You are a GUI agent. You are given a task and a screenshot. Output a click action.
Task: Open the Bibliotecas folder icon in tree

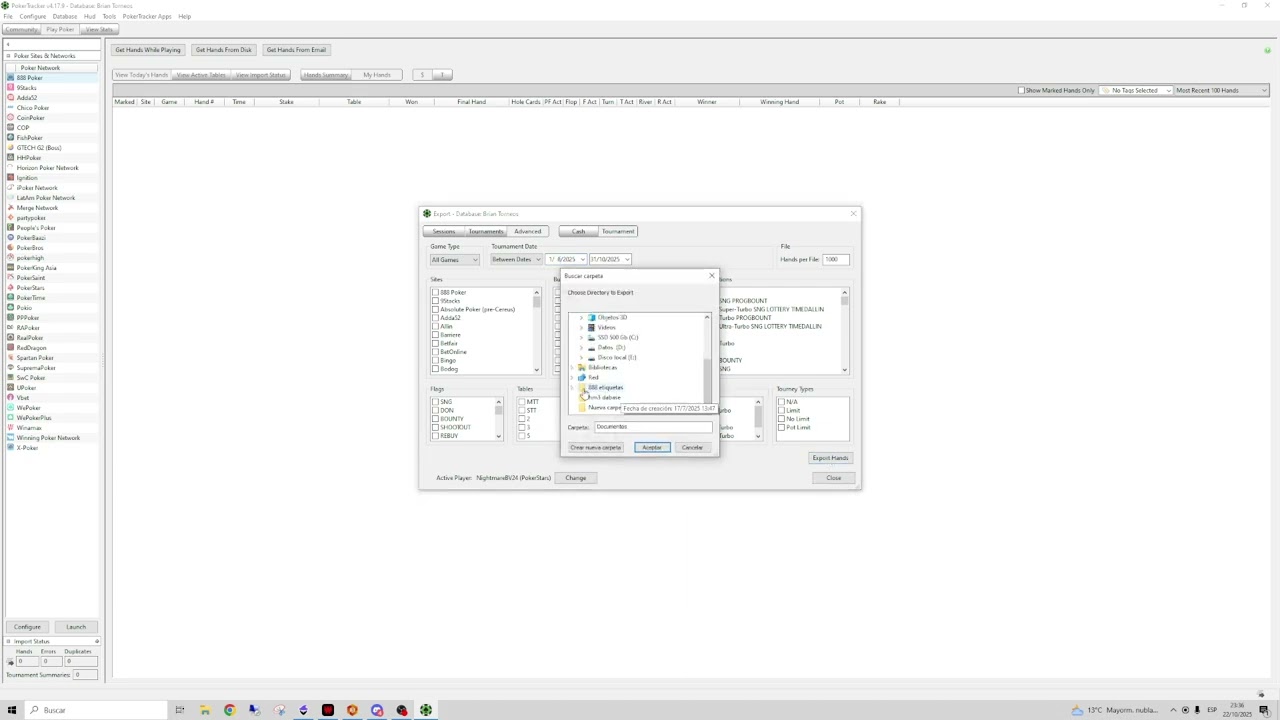point(581,367)
